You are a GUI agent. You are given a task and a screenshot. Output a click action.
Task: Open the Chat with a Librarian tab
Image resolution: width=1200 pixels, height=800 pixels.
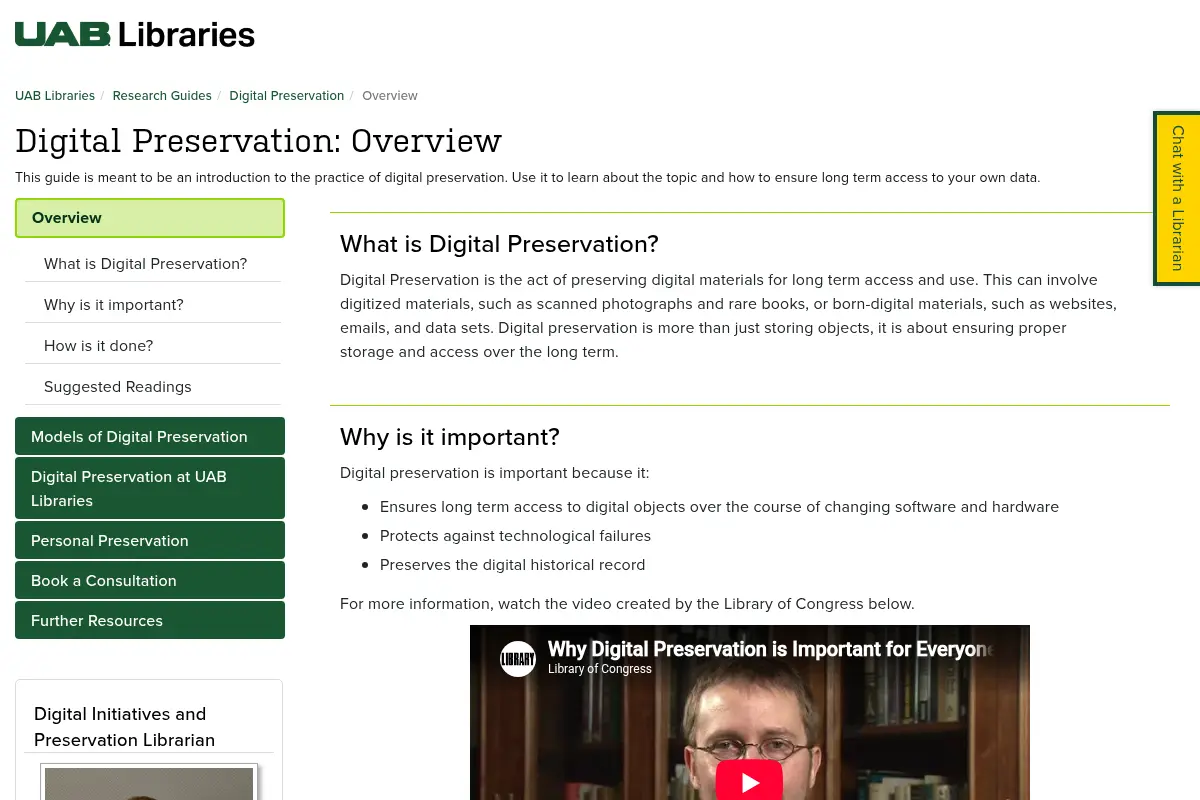[1177, 198]
